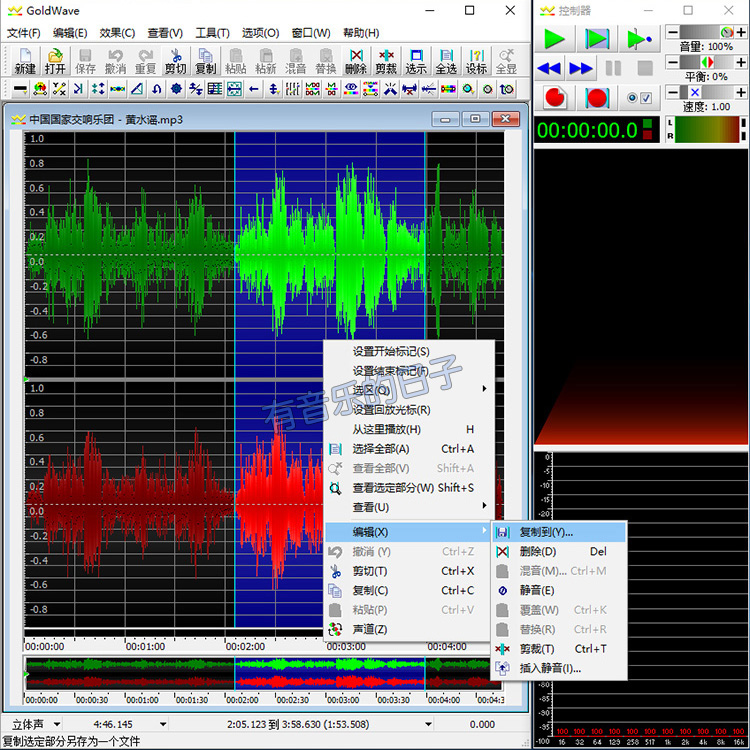This screenshot has height=750, width=750.
Task: Click the equalizer bars effect icon
Action: pyautogui.click(x=293, y=89)
